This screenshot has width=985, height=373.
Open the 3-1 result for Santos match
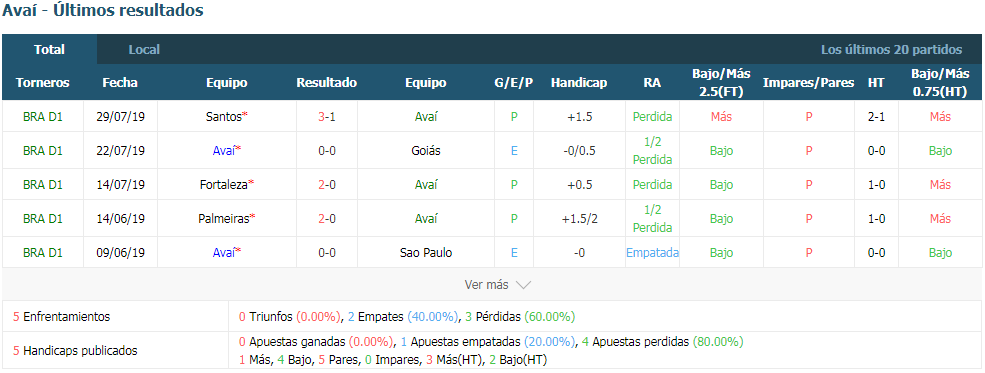(x=327, y=117)
